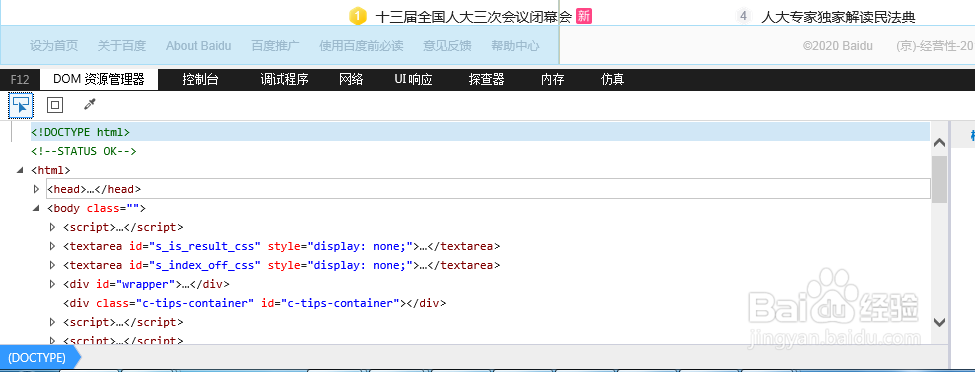
Task: Open 帮助中心 footer link
Action: coord(515,45)
